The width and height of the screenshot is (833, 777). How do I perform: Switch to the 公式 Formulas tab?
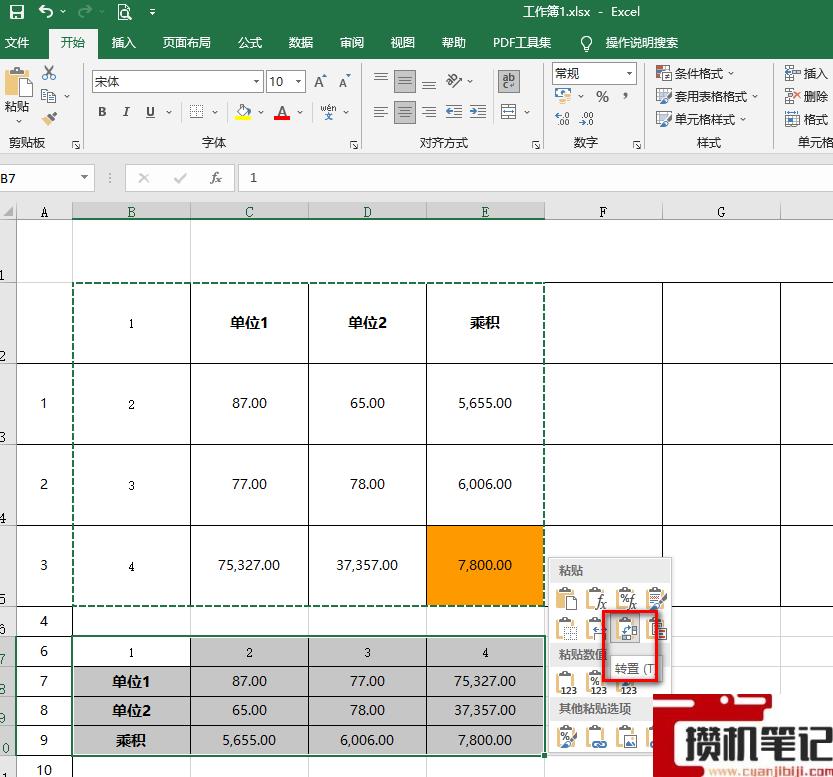click(250, 42)
